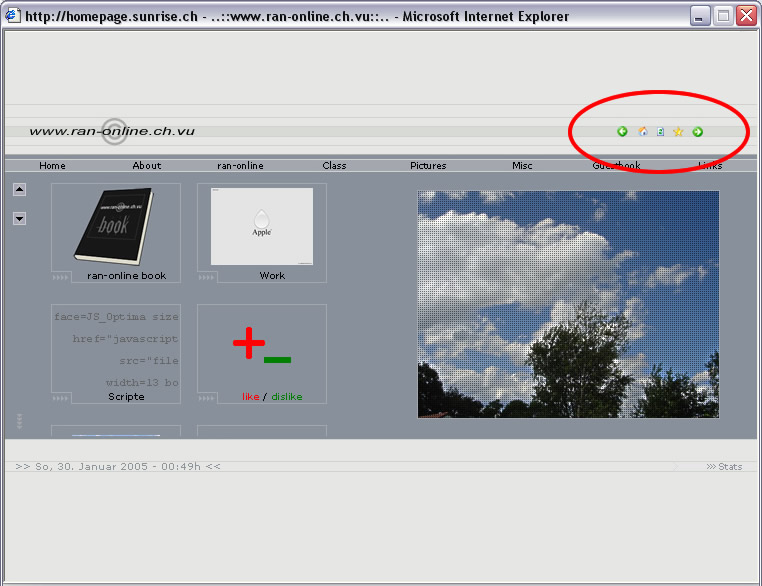Go to the Class navigation item
Image resolution: width=762 pixels, height=586 pixels.
pos(334,166)
